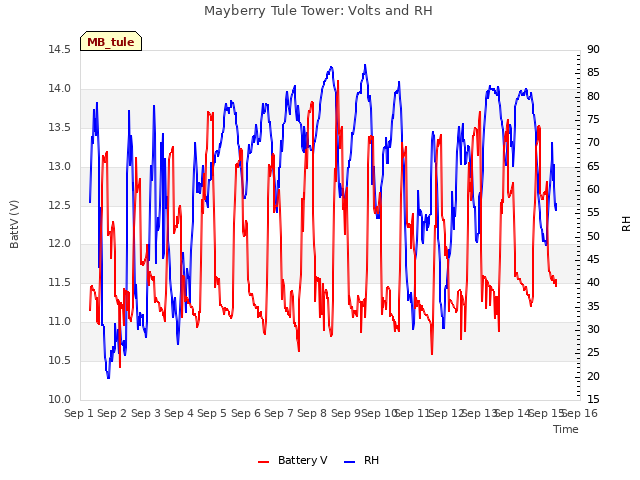This screenshot has height=480, width=640.
Task: Click the Sep 5 date tick
Action: (212, 413)
